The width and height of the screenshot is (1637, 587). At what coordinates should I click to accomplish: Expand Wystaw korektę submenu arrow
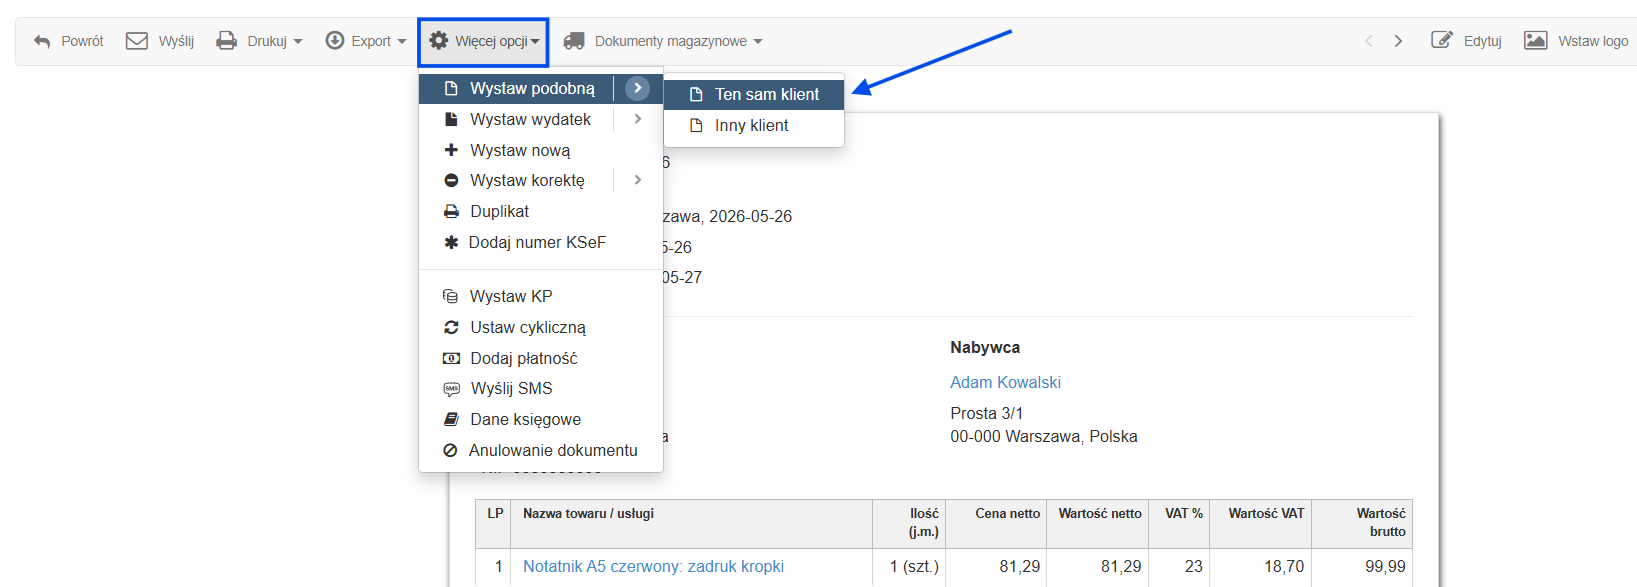637,180
